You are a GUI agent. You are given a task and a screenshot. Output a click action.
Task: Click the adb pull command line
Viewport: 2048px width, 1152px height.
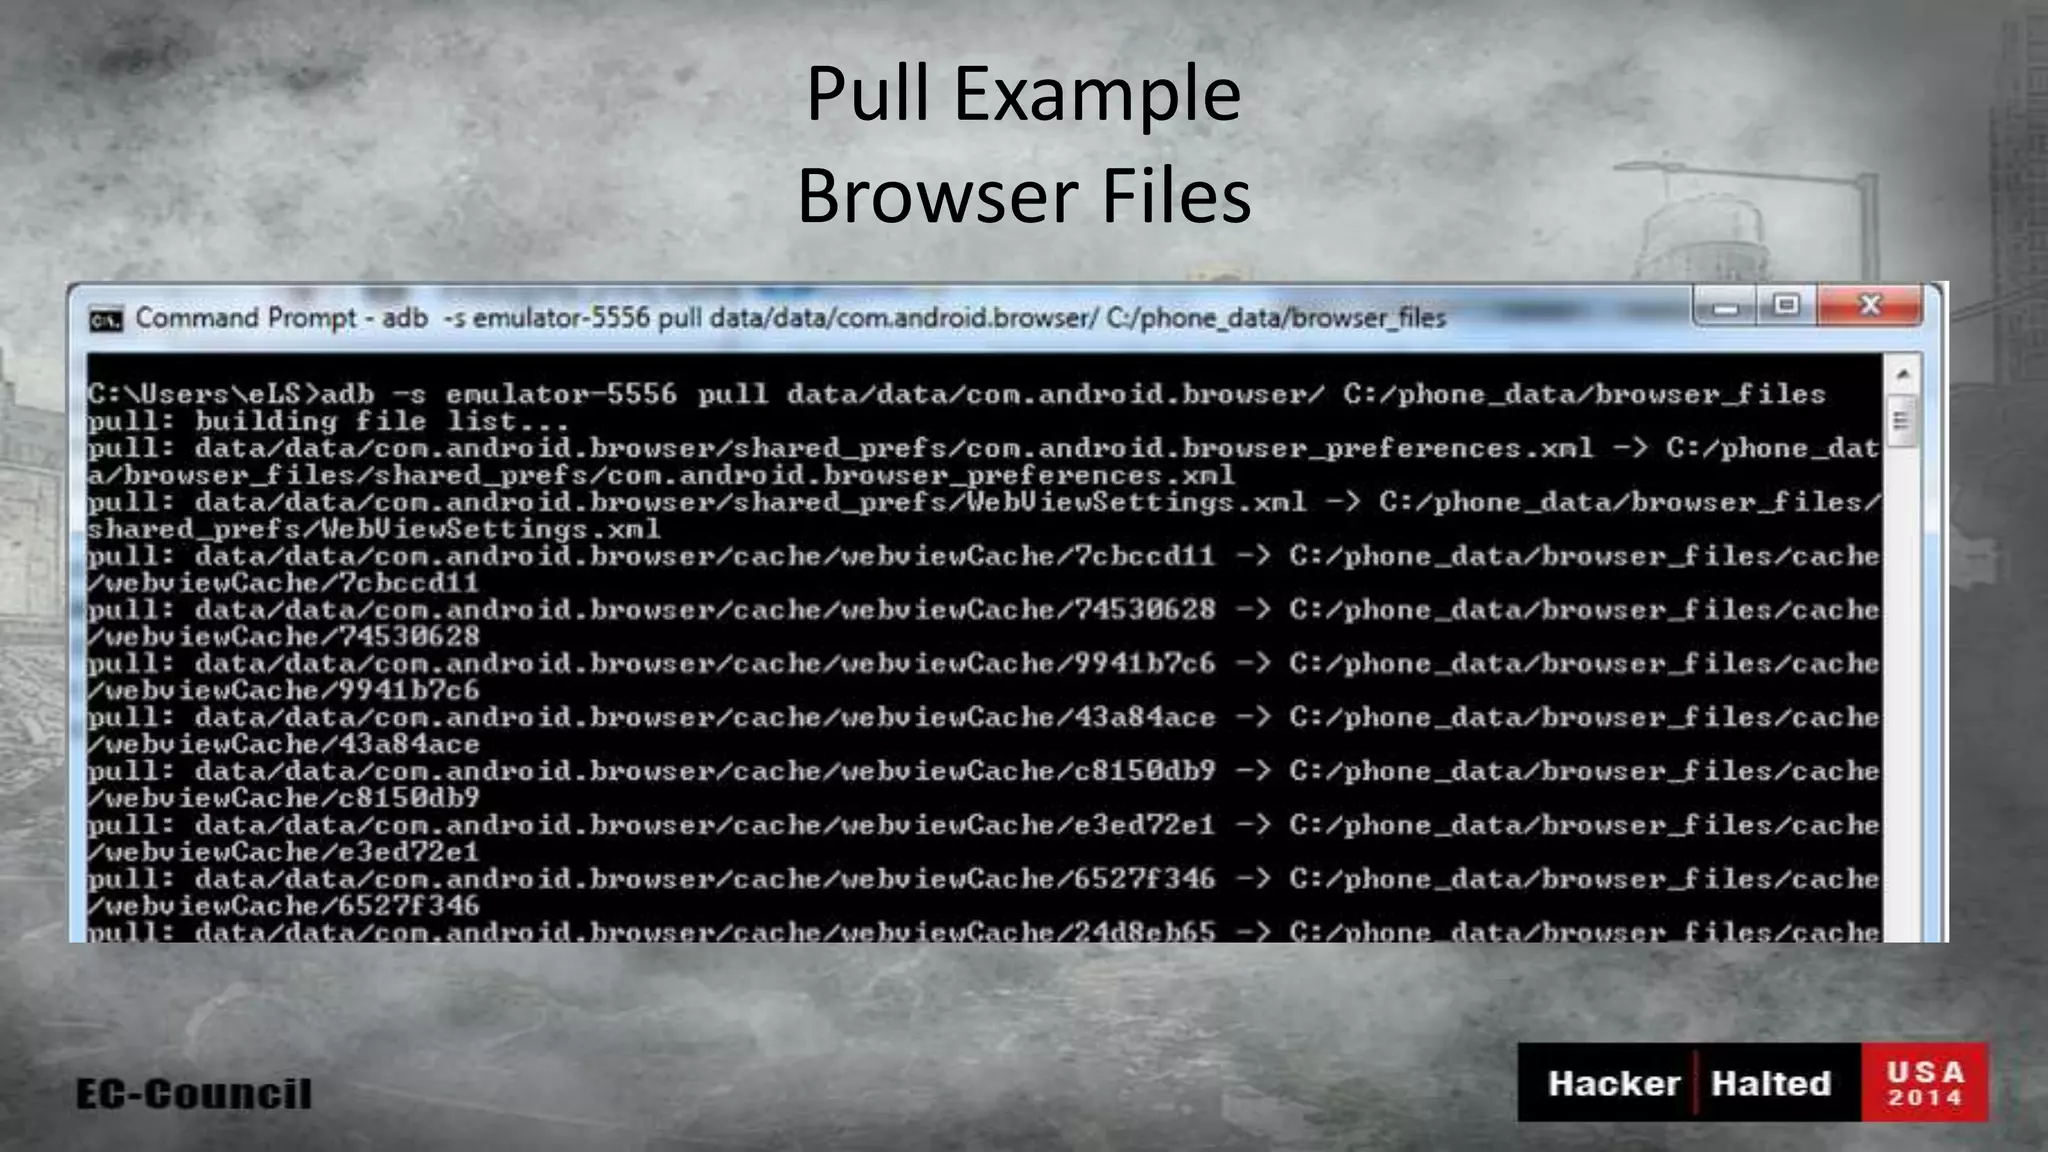coord(956,394)
